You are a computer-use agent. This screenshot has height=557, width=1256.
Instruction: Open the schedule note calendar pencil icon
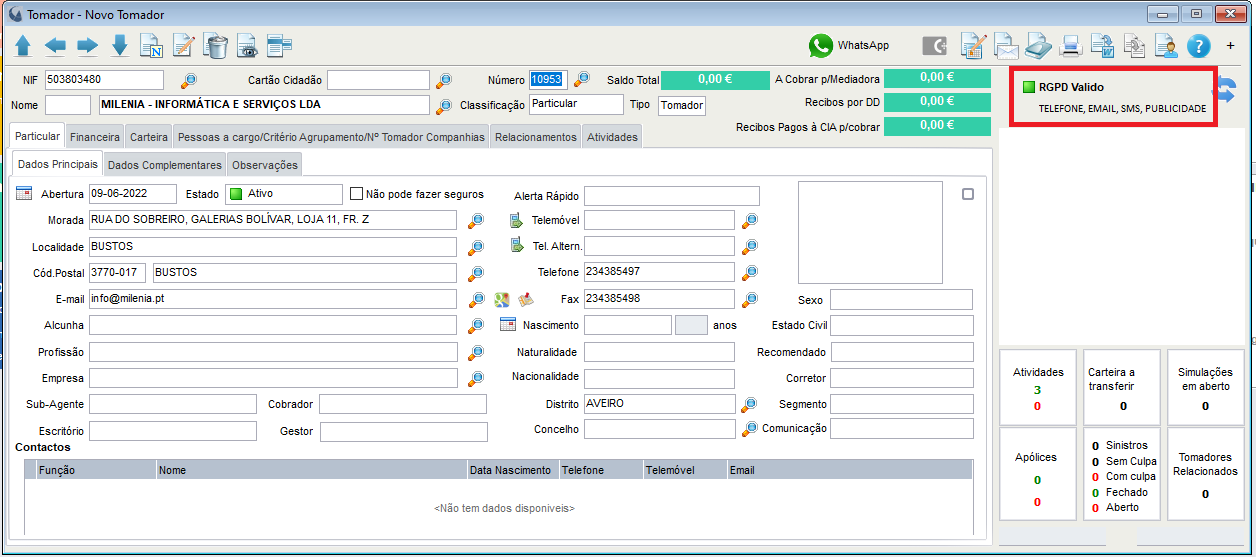(x=973, y=46)
